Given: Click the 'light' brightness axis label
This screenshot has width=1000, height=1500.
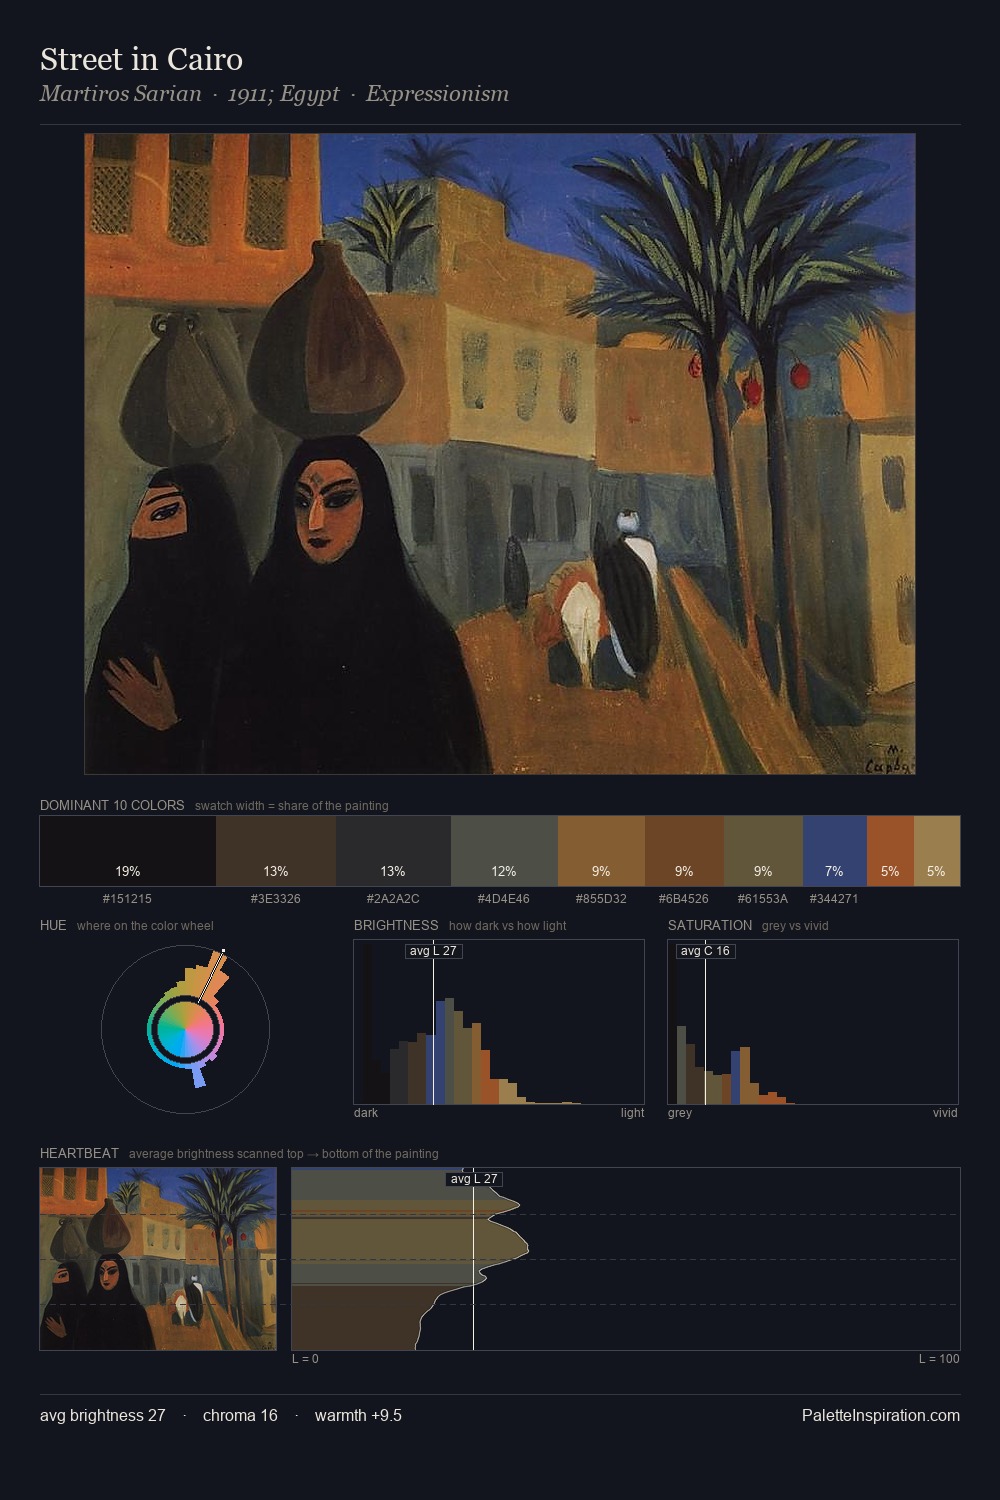Looking at the screenshot, I should pyautogui.click(x=632, y=1113).
